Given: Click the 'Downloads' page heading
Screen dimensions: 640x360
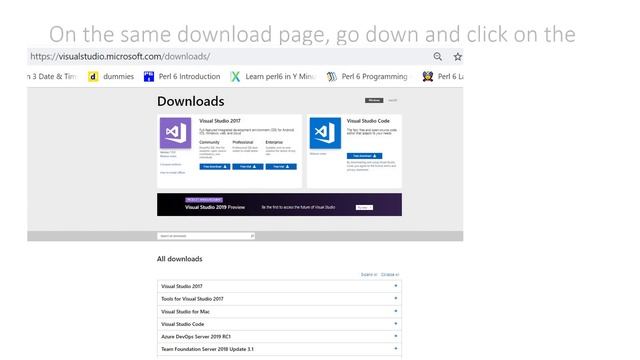Looking at the screenshot, I should 191,101.
